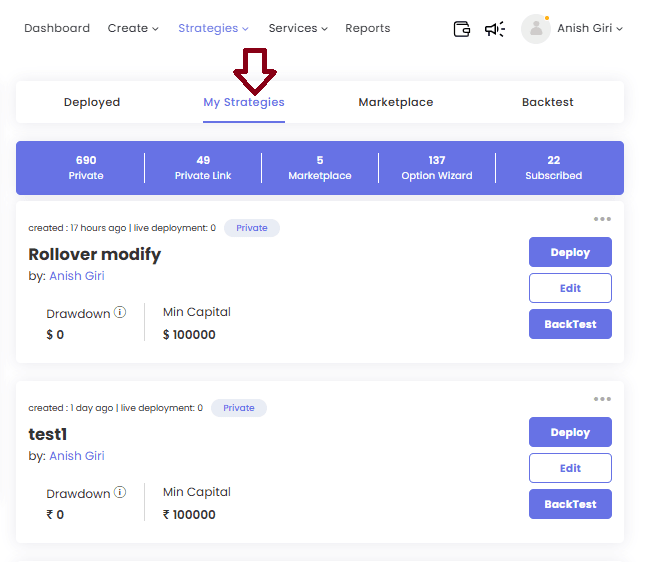648x562 pixels.
Task: Switch to the Deployed tab
Action: pos(92,102)
